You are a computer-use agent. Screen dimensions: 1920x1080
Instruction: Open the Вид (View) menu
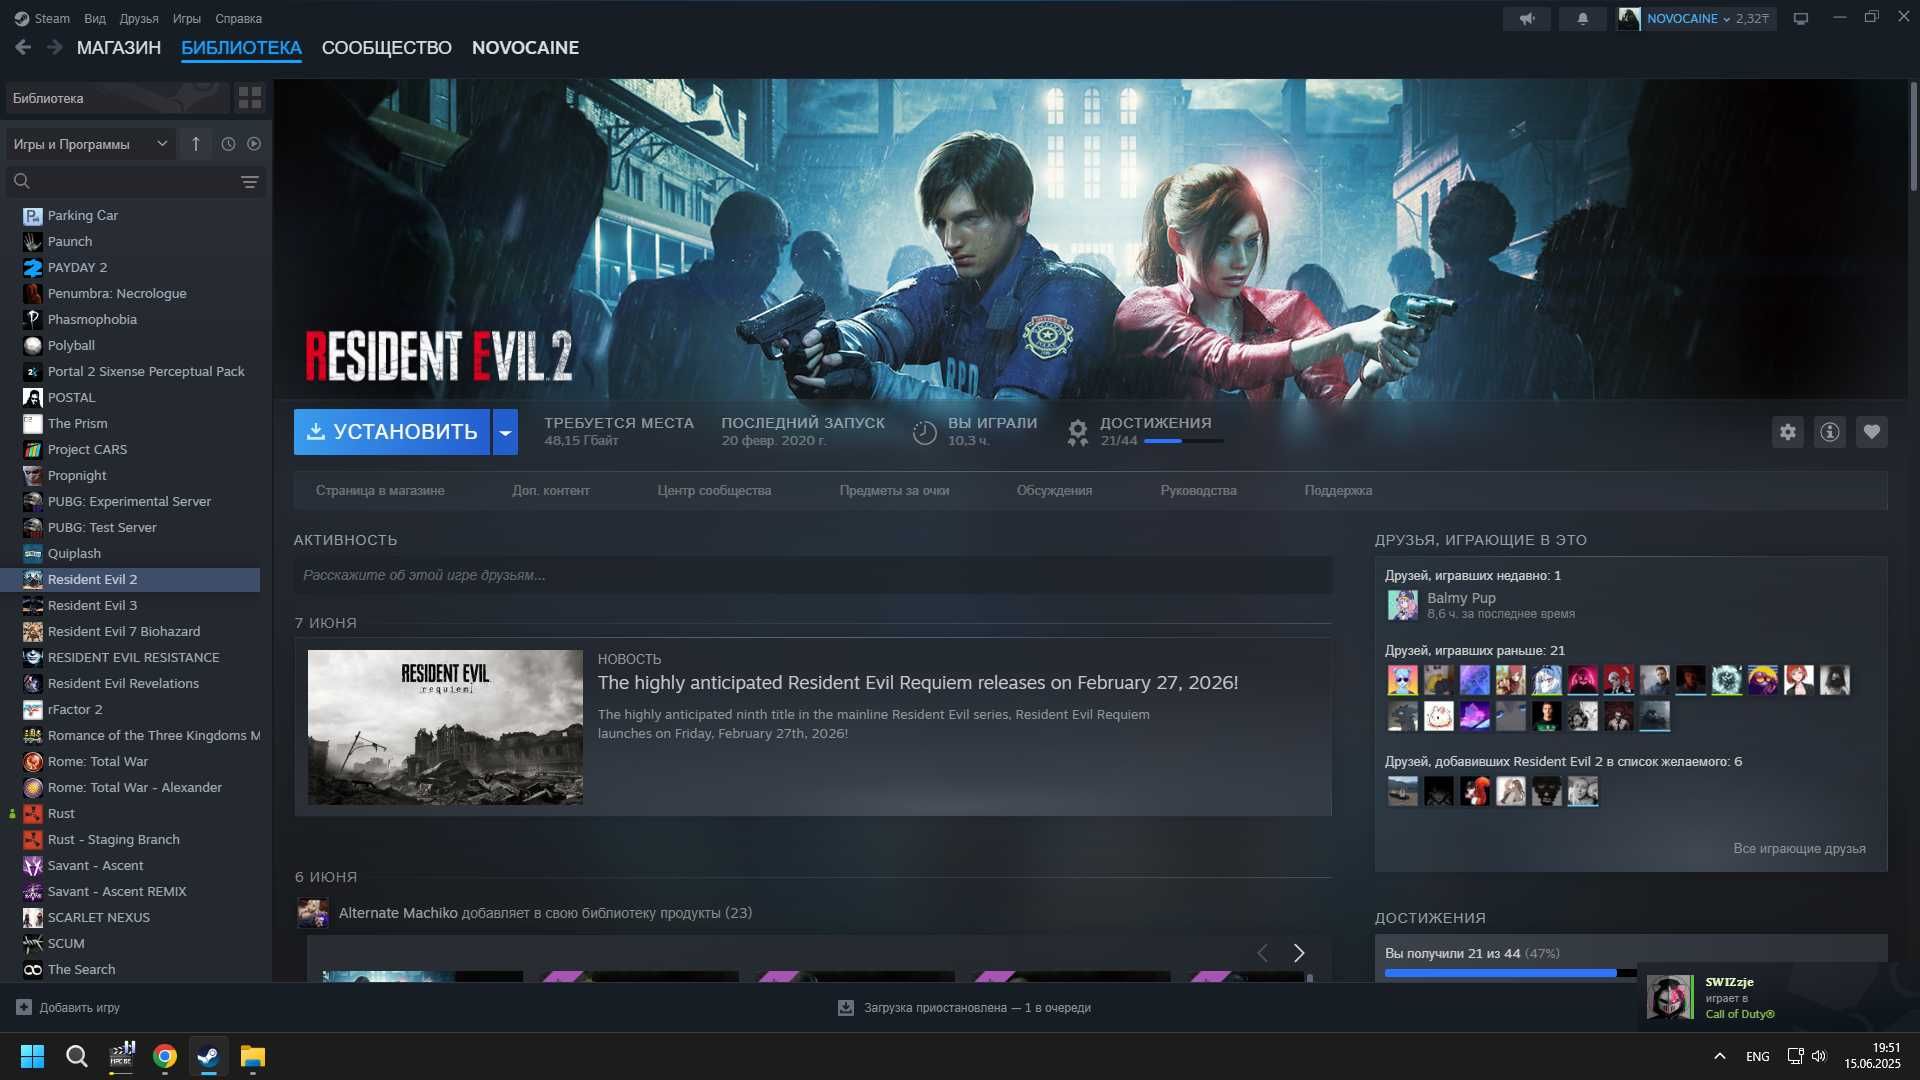tap(95, 18)
